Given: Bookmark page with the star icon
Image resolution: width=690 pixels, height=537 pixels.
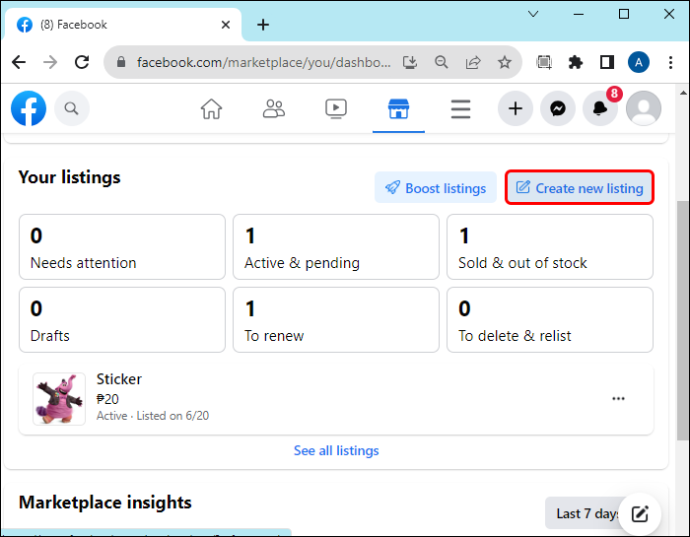Looking at the screenshot, I should point(504,62).
